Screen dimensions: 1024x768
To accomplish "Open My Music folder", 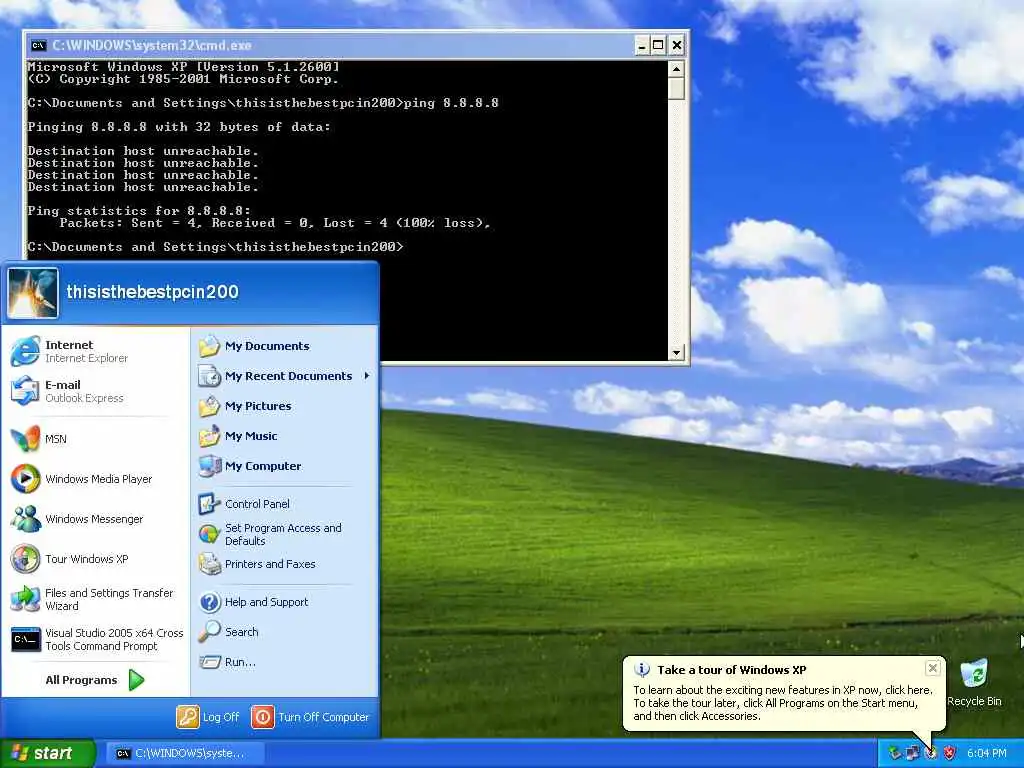I will [285, 436].
